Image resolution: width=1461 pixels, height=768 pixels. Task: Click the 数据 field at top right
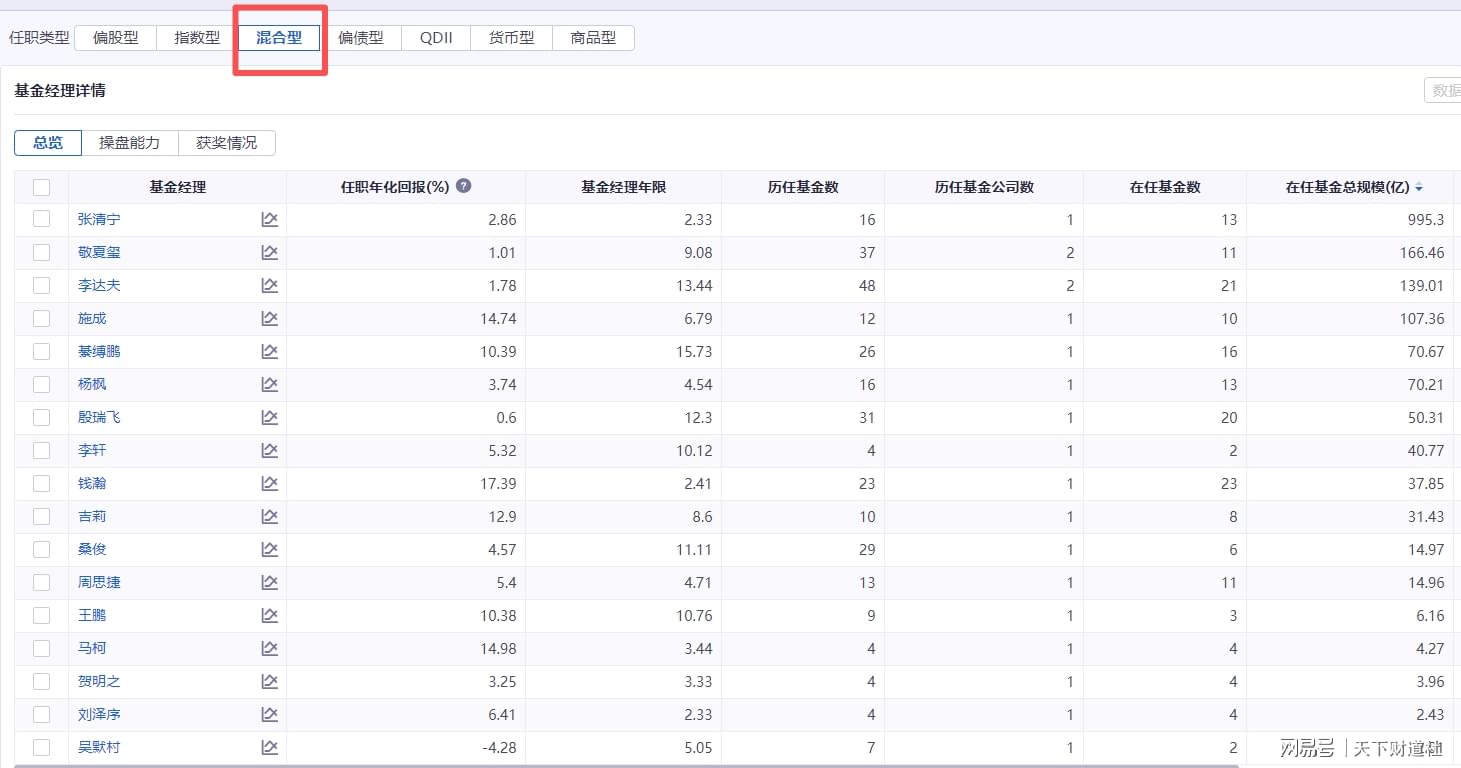(1444, 90)
